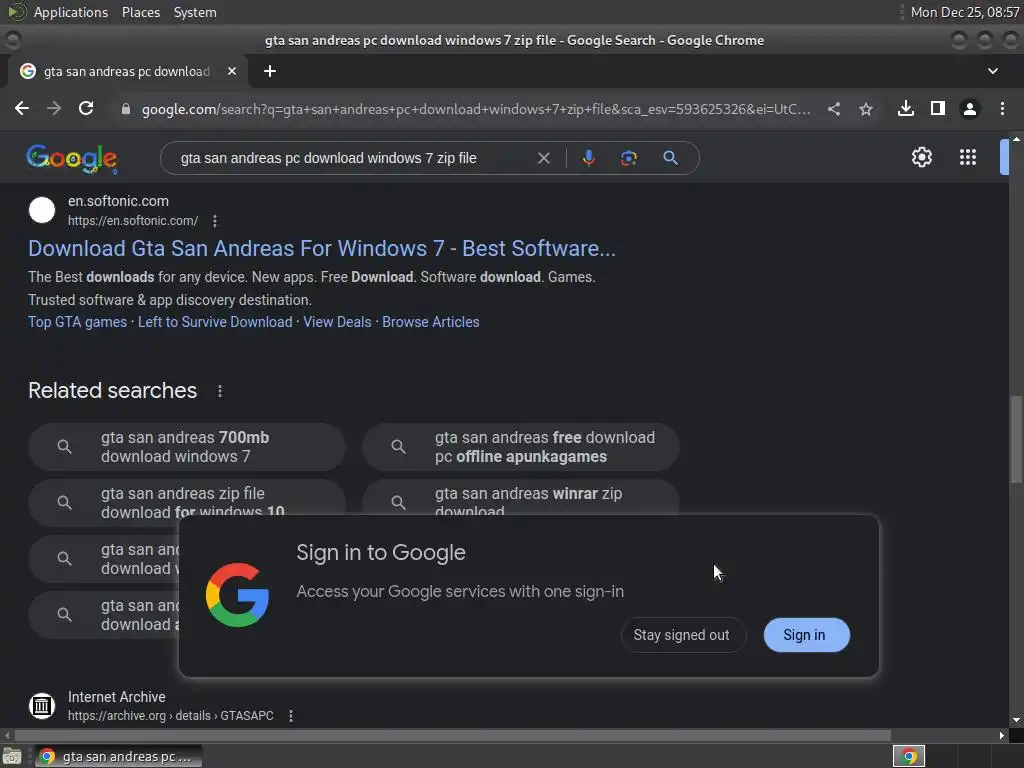Click Stay signed out button
Image resolution: width=1024 pixels, height=768 pixels.
[x=682, y=635]
